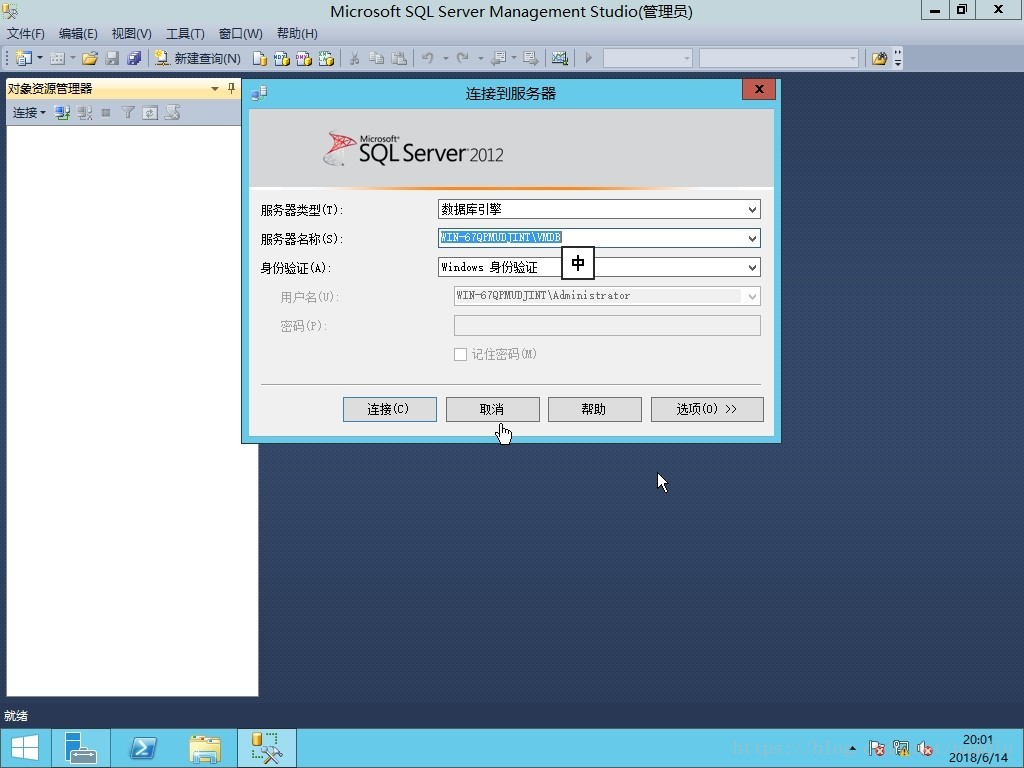Click the Start Debugging play icon
Viewport: 1024px width, 768px height.
(588, 58)
